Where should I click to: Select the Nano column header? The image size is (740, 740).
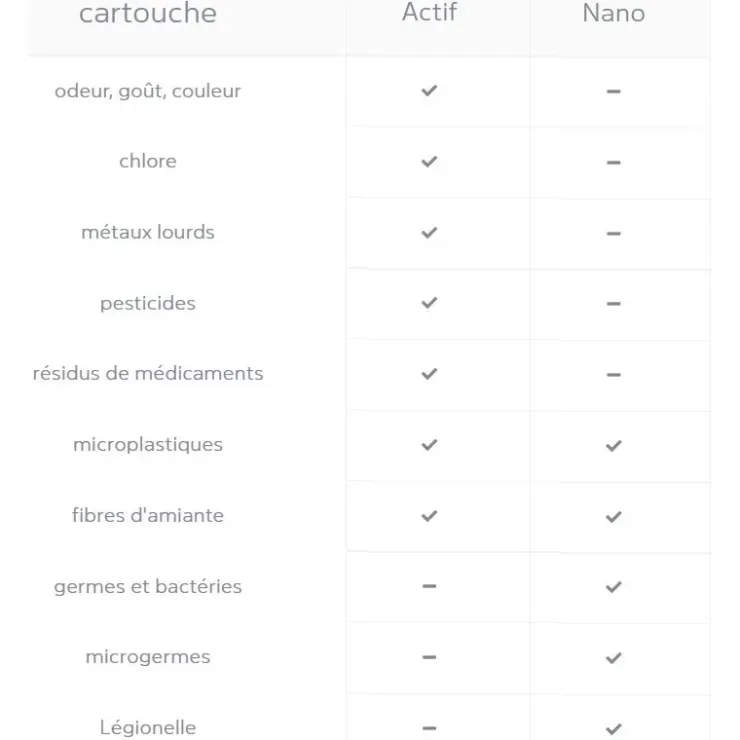pos(614,13)
